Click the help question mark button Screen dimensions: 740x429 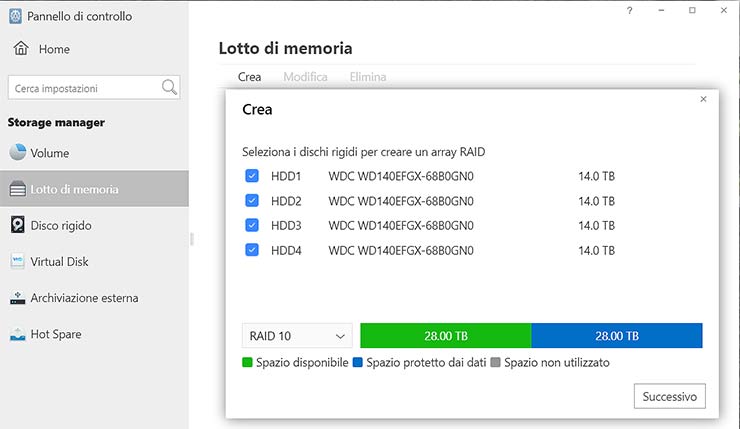point(629,10)
